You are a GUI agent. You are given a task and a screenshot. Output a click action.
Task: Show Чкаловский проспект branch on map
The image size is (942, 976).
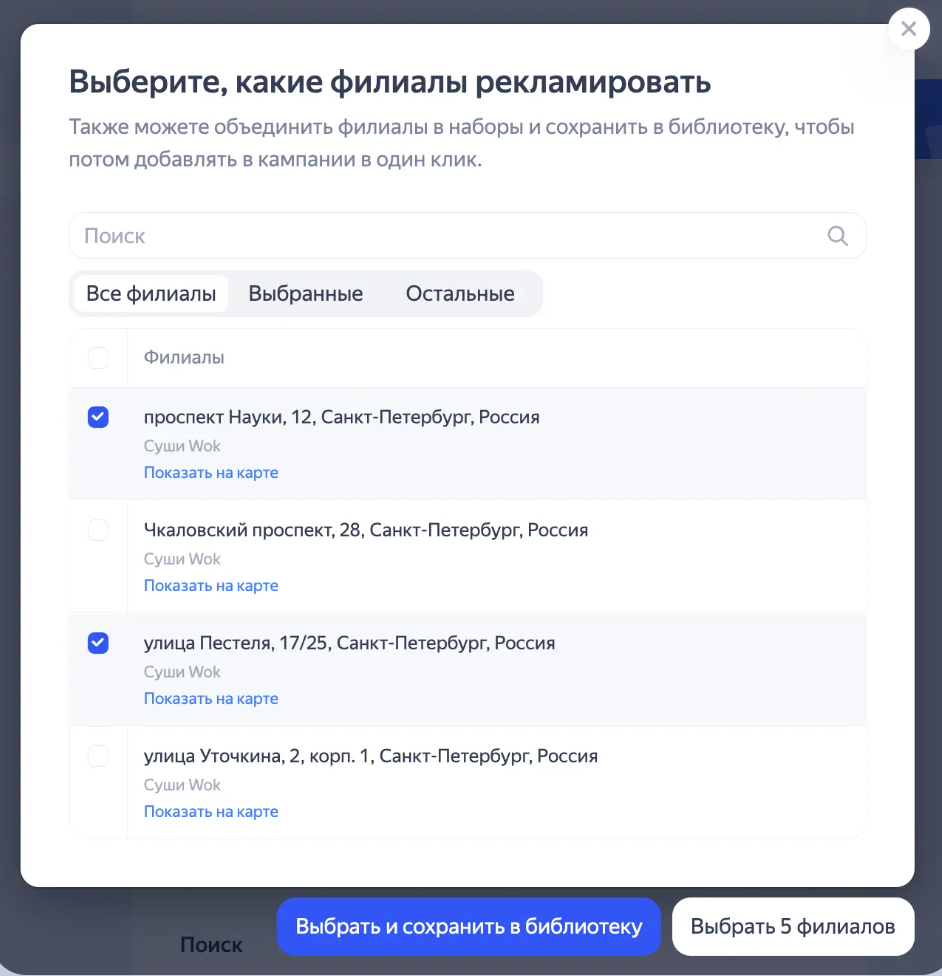[x=211, y=586]
